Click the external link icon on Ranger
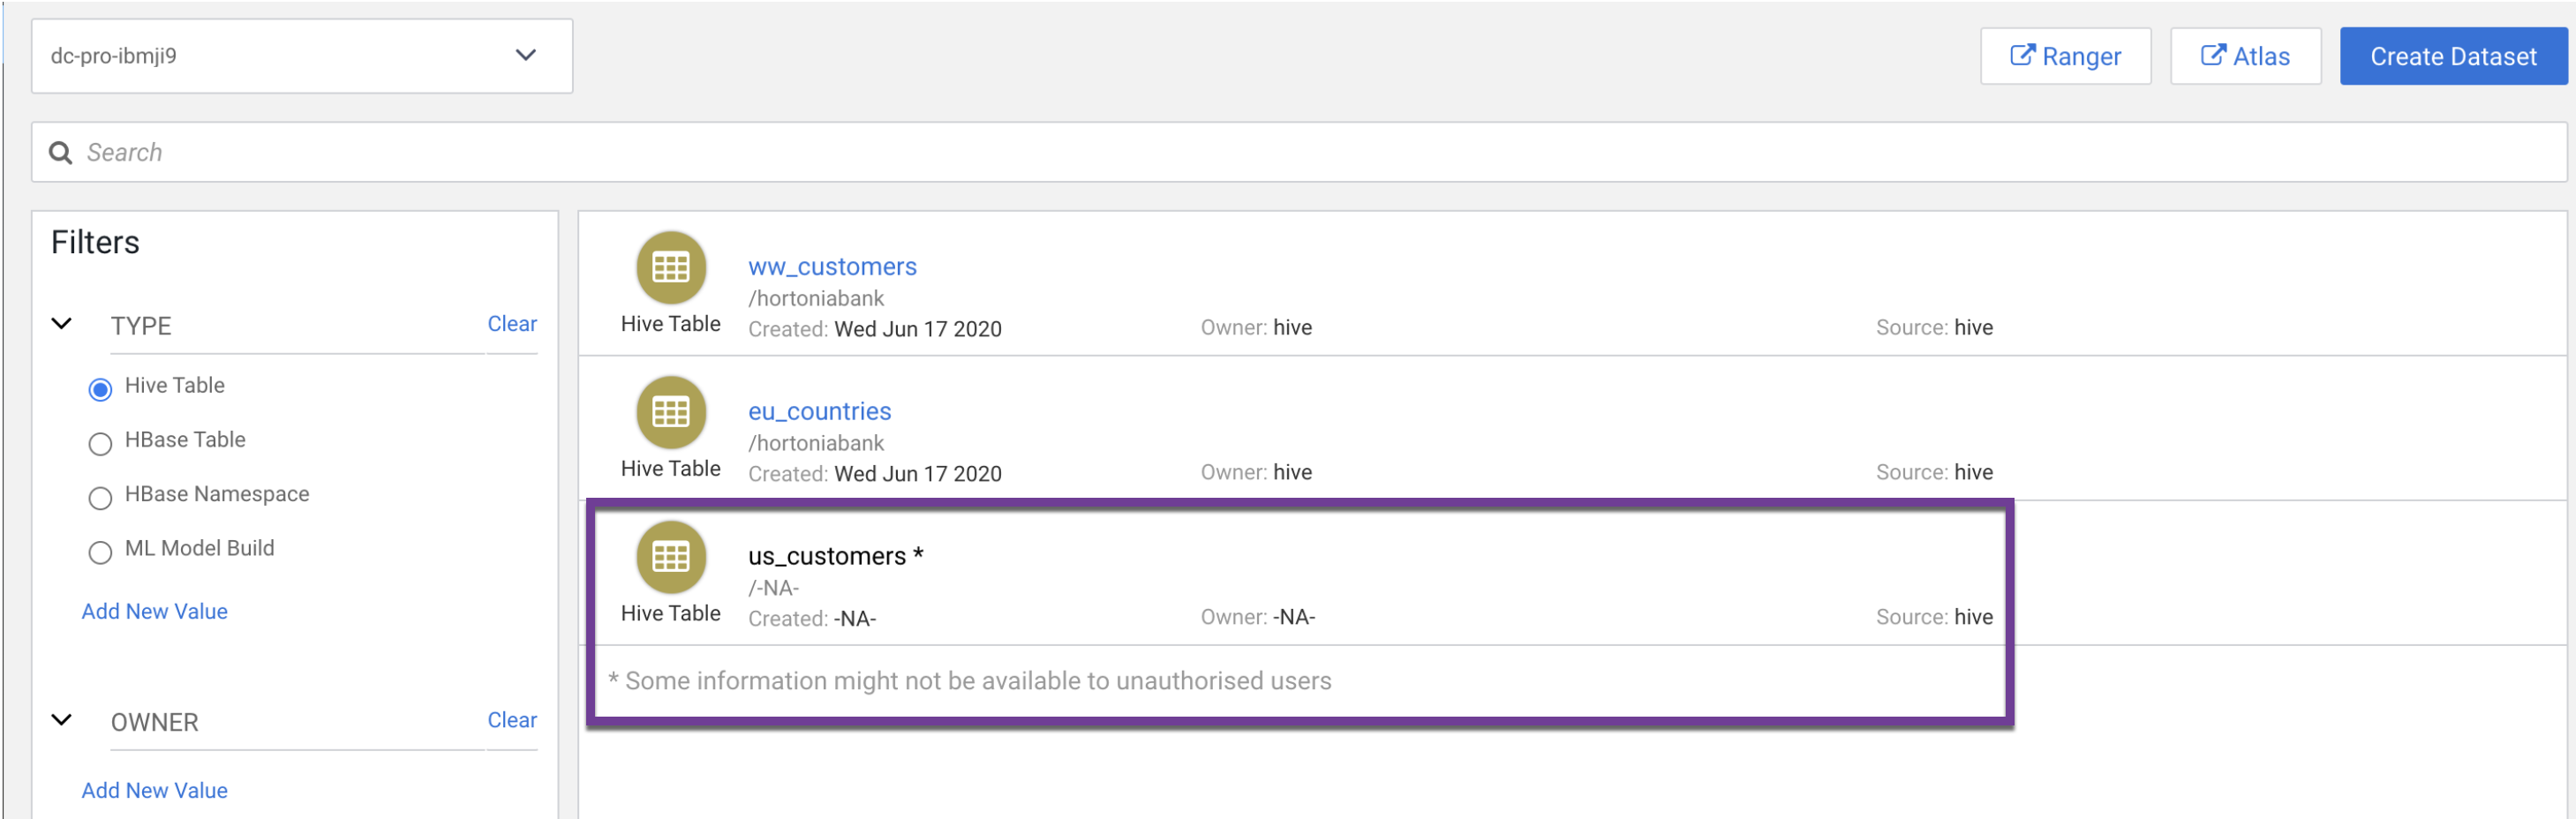This screenshot has height=819, width=2576. [2021, 56]
